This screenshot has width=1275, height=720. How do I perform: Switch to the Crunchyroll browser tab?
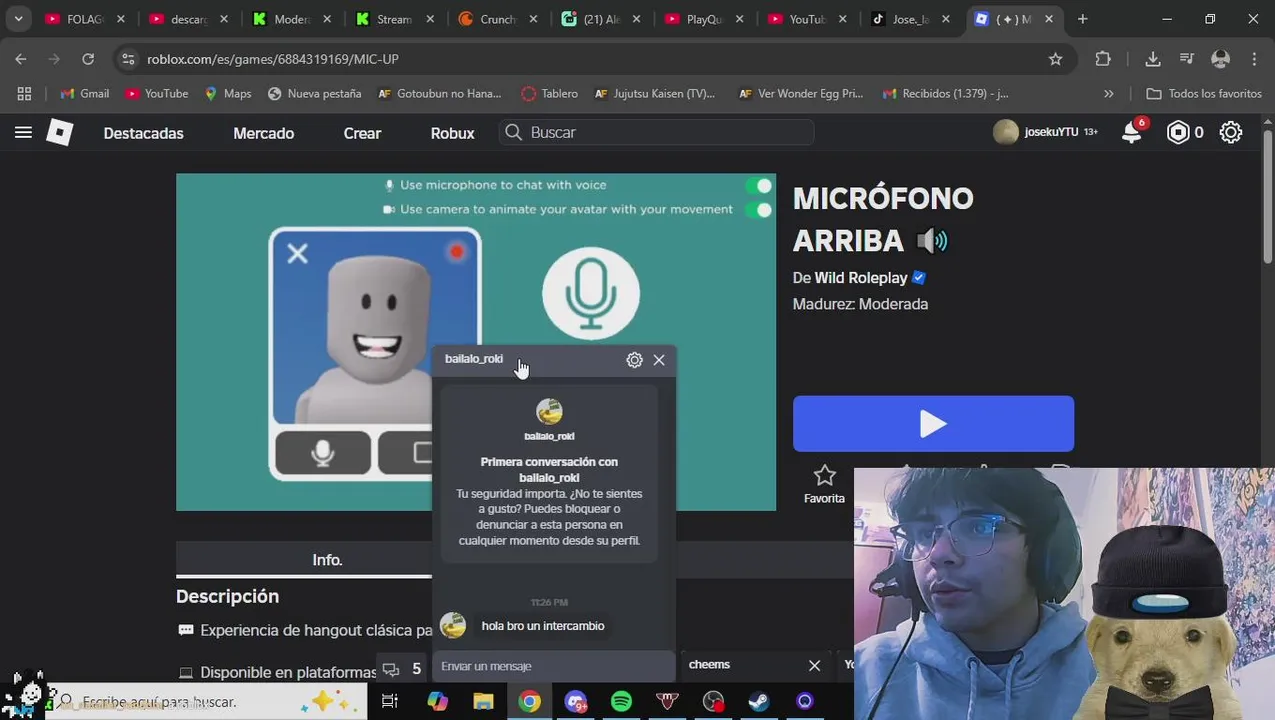[x=497, y=19]
